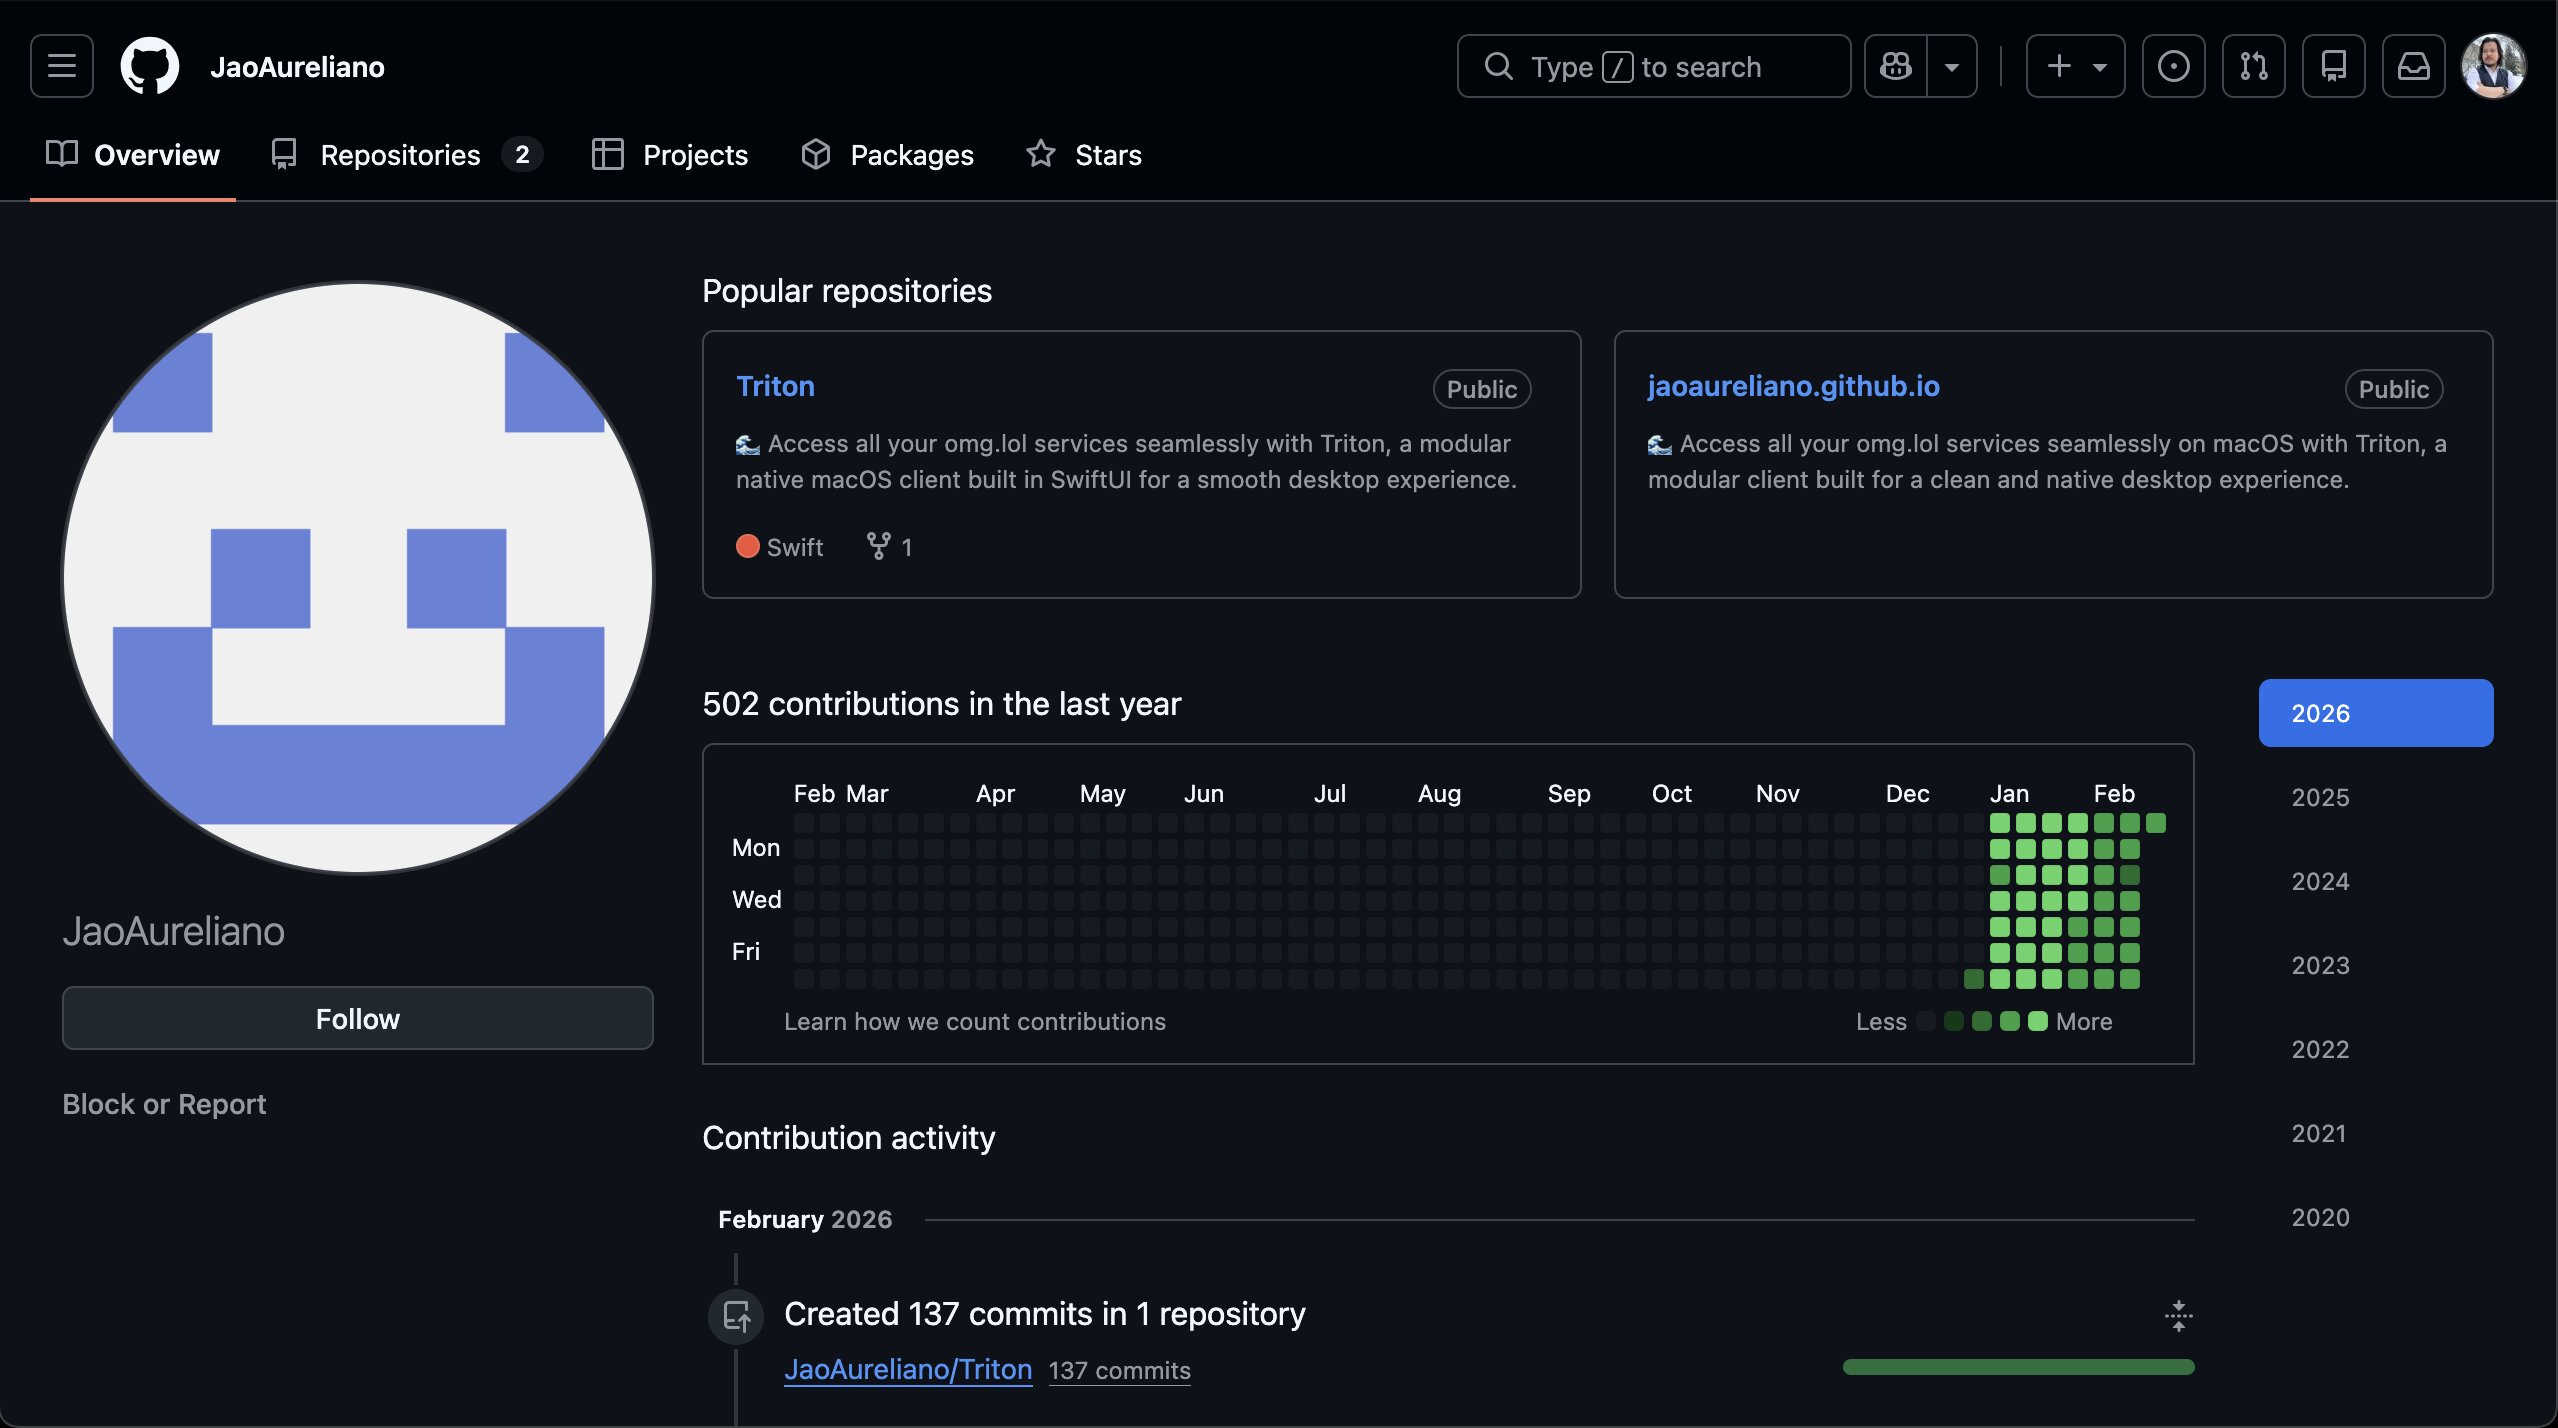The width and height of the screenshot is (2558, 1428).
Task: Click the fork count on Triton repository
Action: coord(888,547)
